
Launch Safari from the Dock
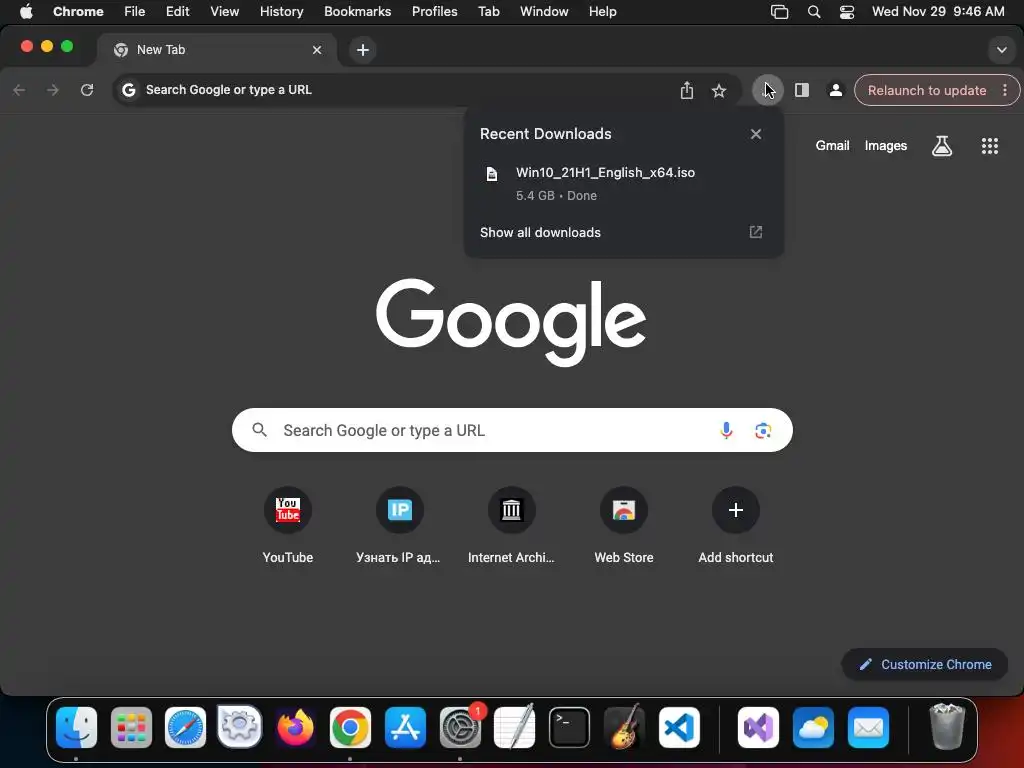185,727
